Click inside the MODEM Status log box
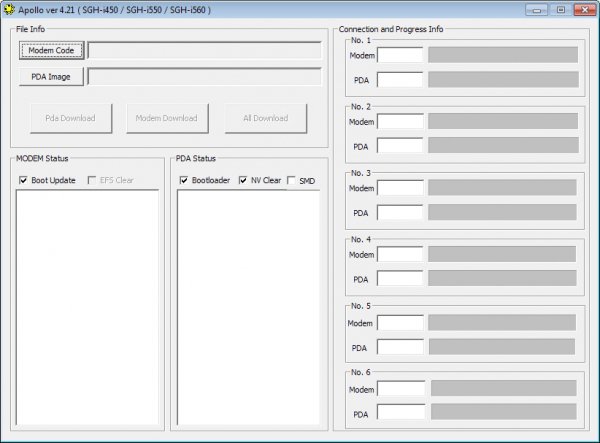The height and width of the screenshot is (443, 600). tap(87, 307)
